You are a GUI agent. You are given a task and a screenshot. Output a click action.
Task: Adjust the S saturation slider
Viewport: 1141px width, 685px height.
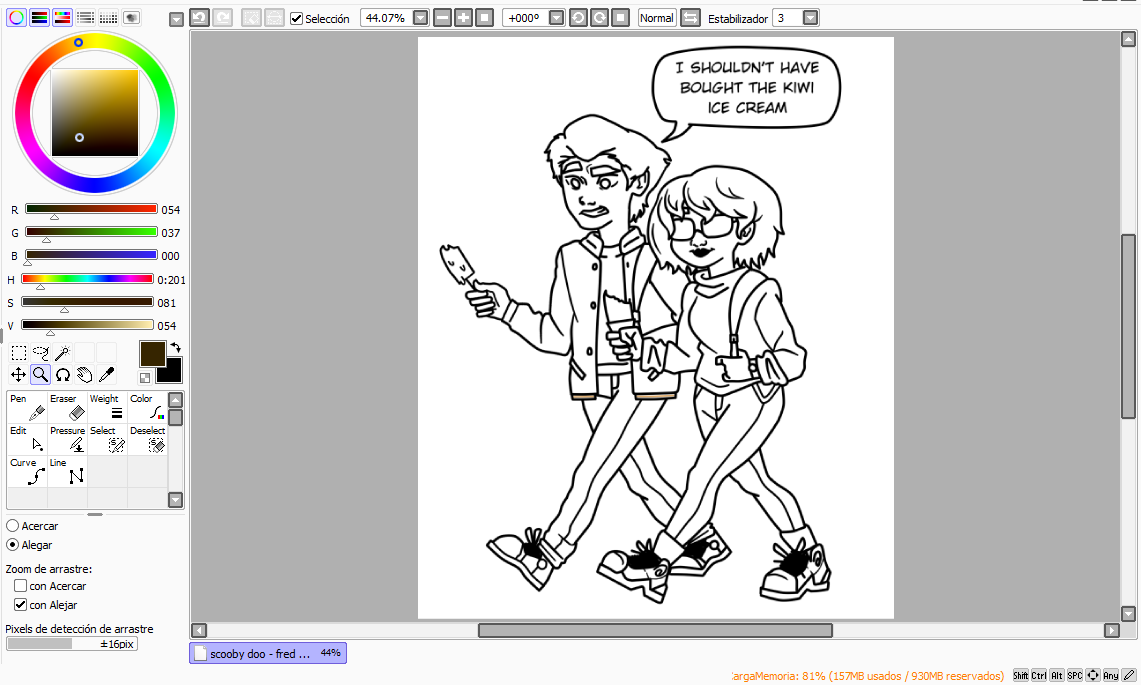coord(87,302)
